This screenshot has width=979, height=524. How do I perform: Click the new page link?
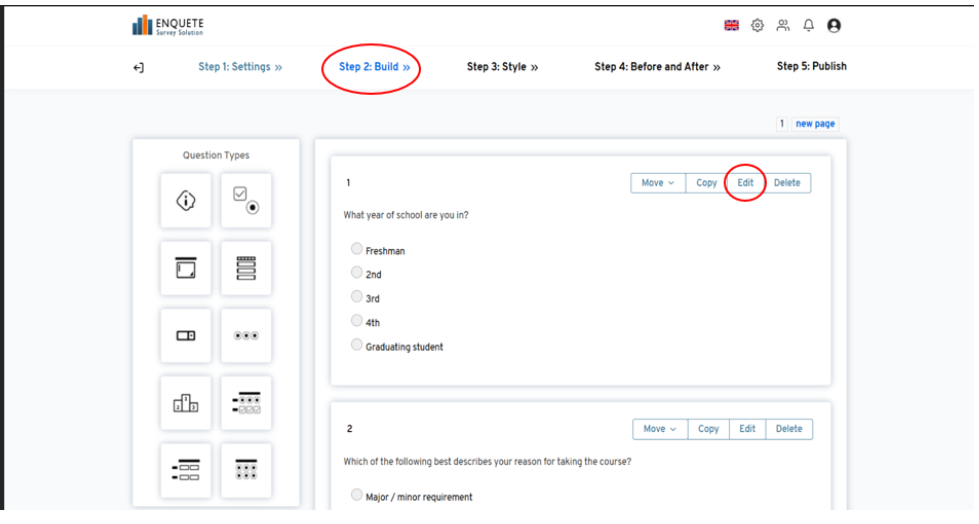click(815, 124)
